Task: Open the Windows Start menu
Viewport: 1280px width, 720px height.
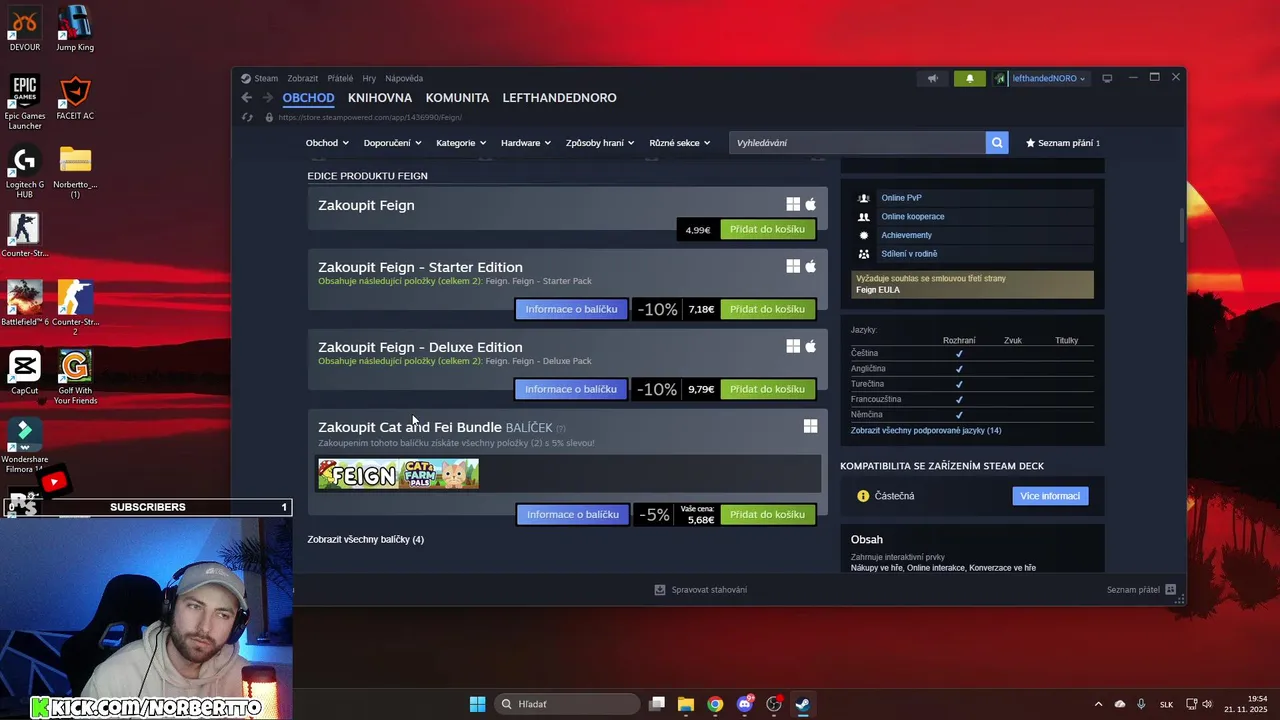Action: coord(478,704)
